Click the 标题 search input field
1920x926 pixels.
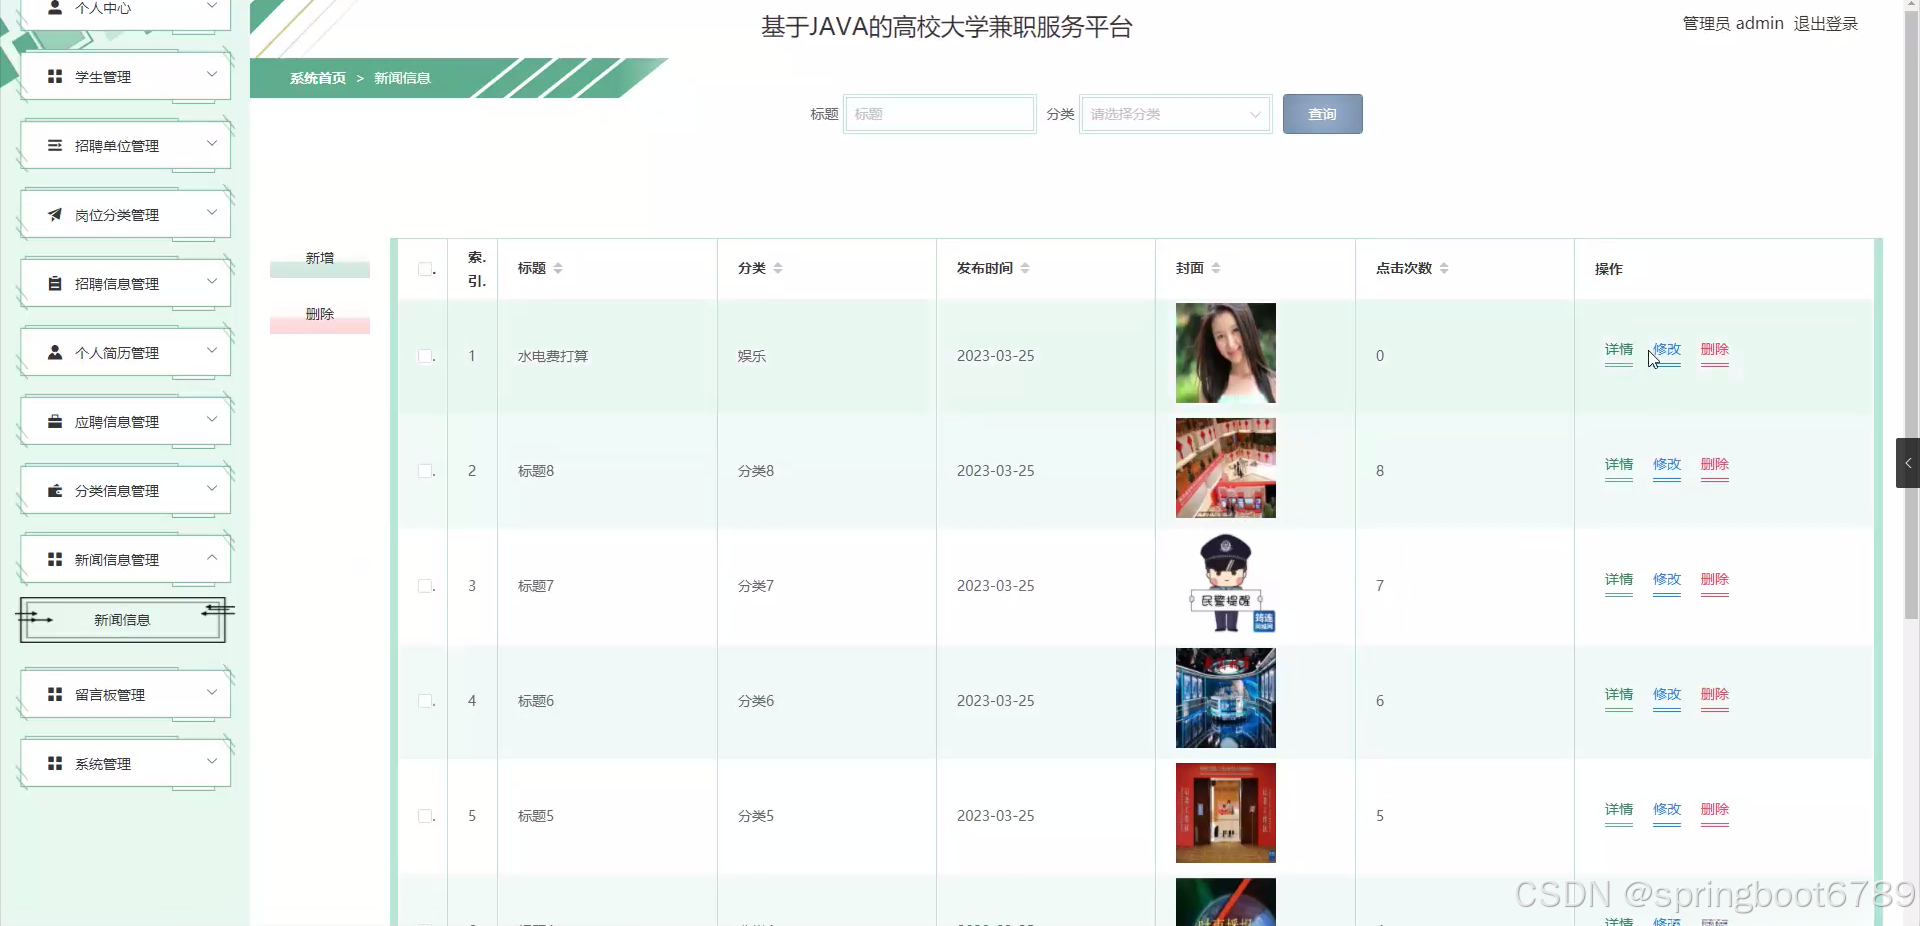(940, 114)
